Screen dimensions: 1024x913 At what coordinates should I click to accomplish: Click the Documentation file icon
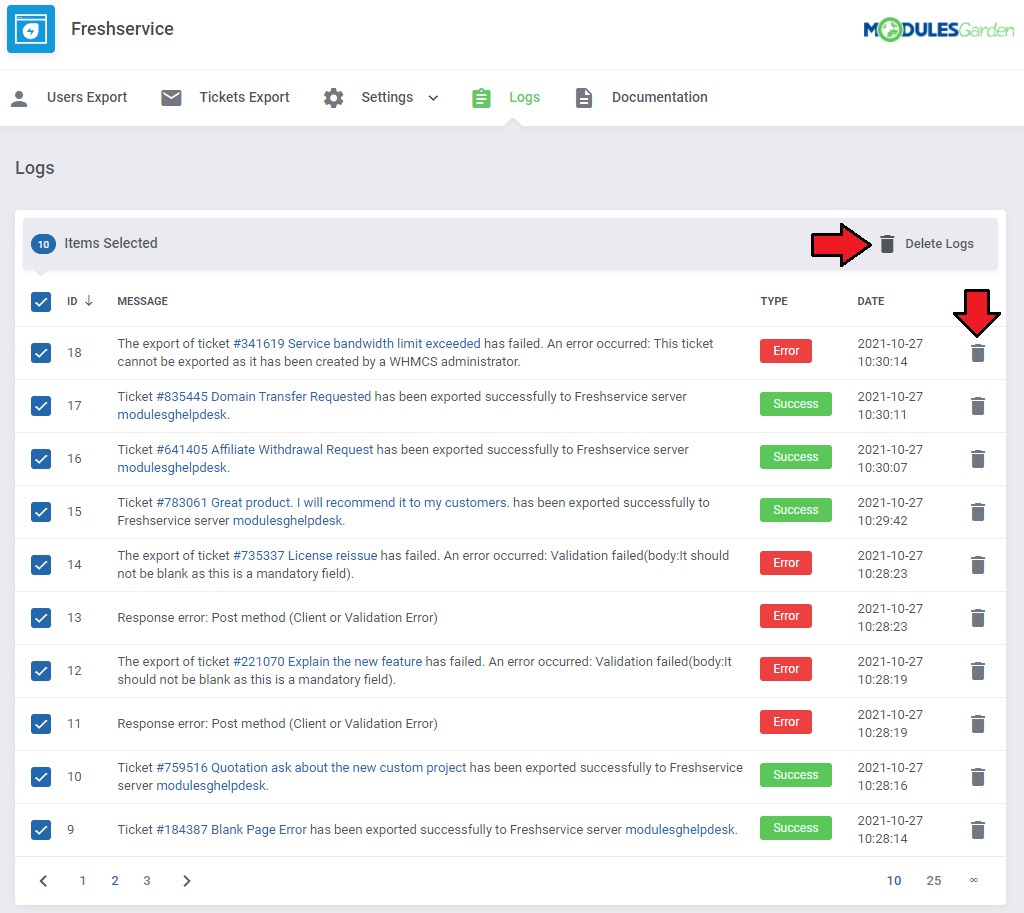click(x=584, y=98)
